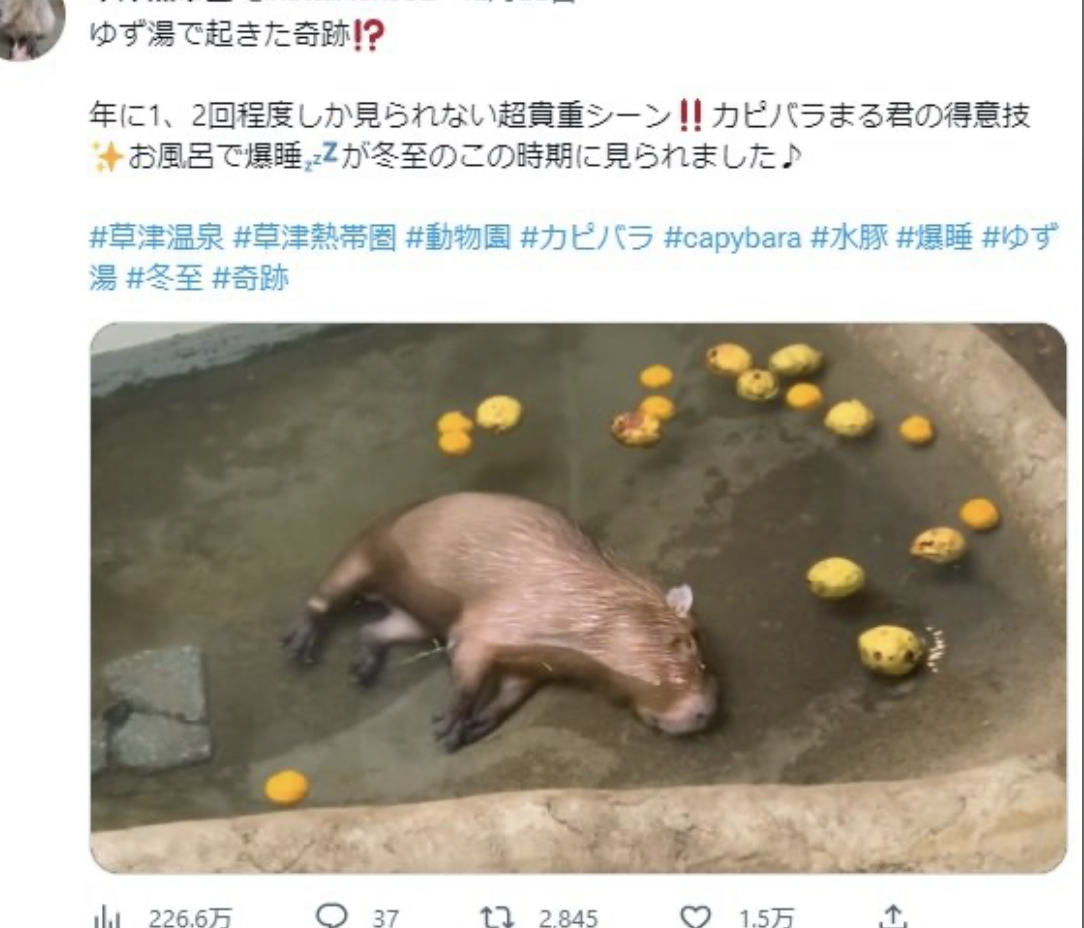Viewport: 1084px width, 928px height.
Task: Click the tweet text about ゆず湯で起きた奇跡
Action: click(x=236, y=35)
